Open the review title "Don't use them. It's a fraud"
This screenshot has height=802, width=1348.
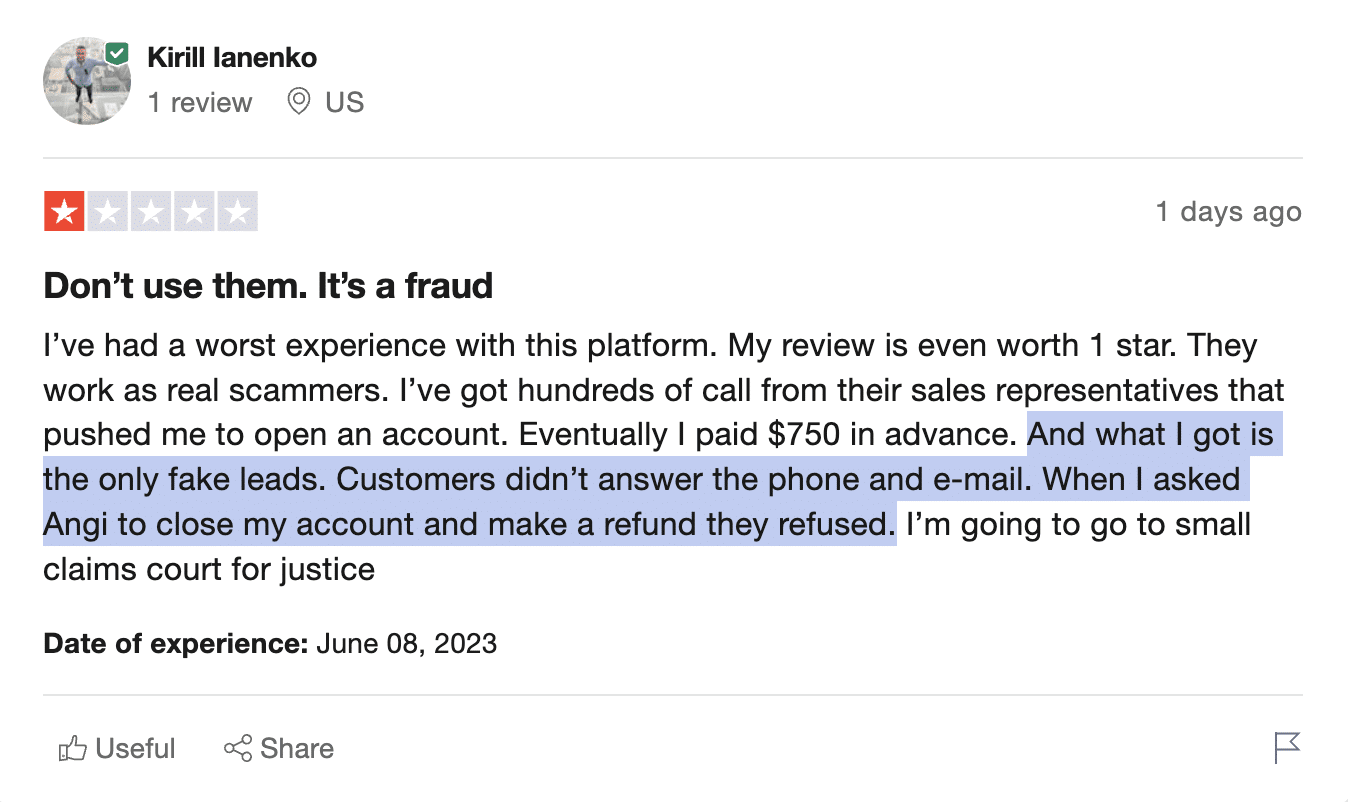268,287
